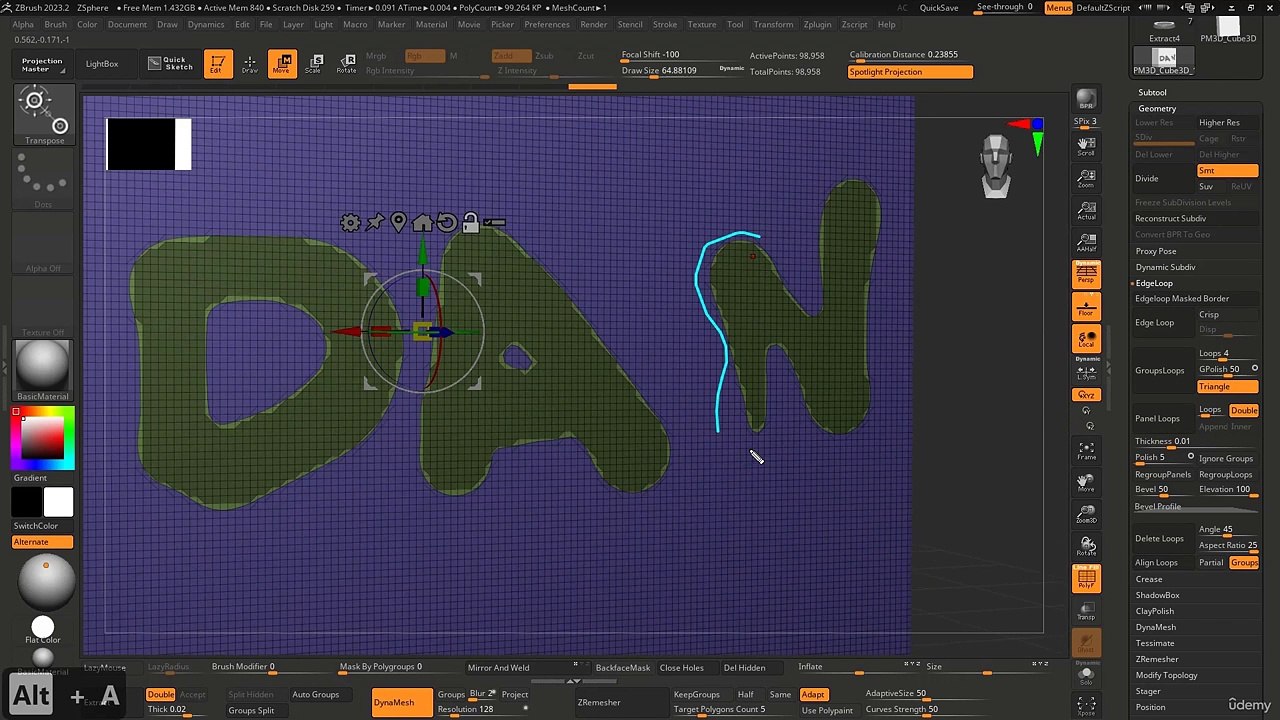Open the Quick Sketch tool
Image resolution: width=1280 pixels, height=720 pixels.
click(170, 64)
